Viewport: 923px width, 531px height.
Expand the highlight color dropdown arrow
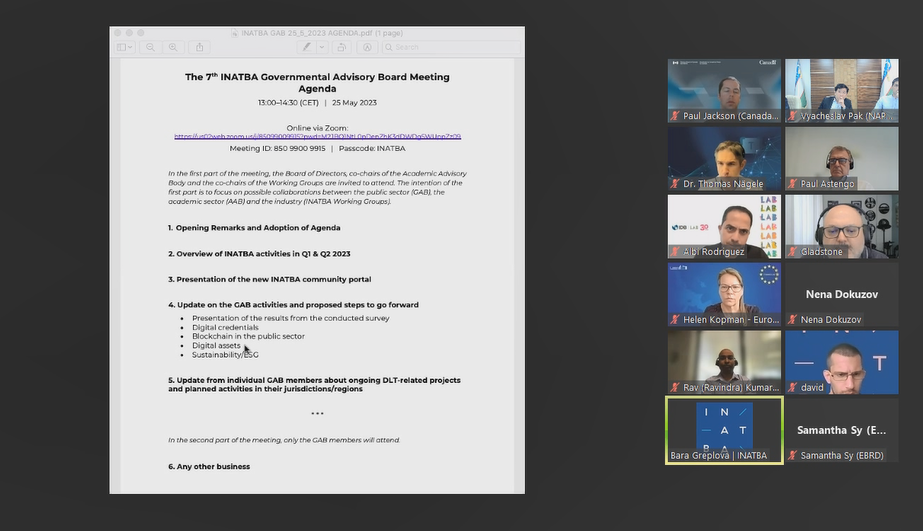(322, 47)
